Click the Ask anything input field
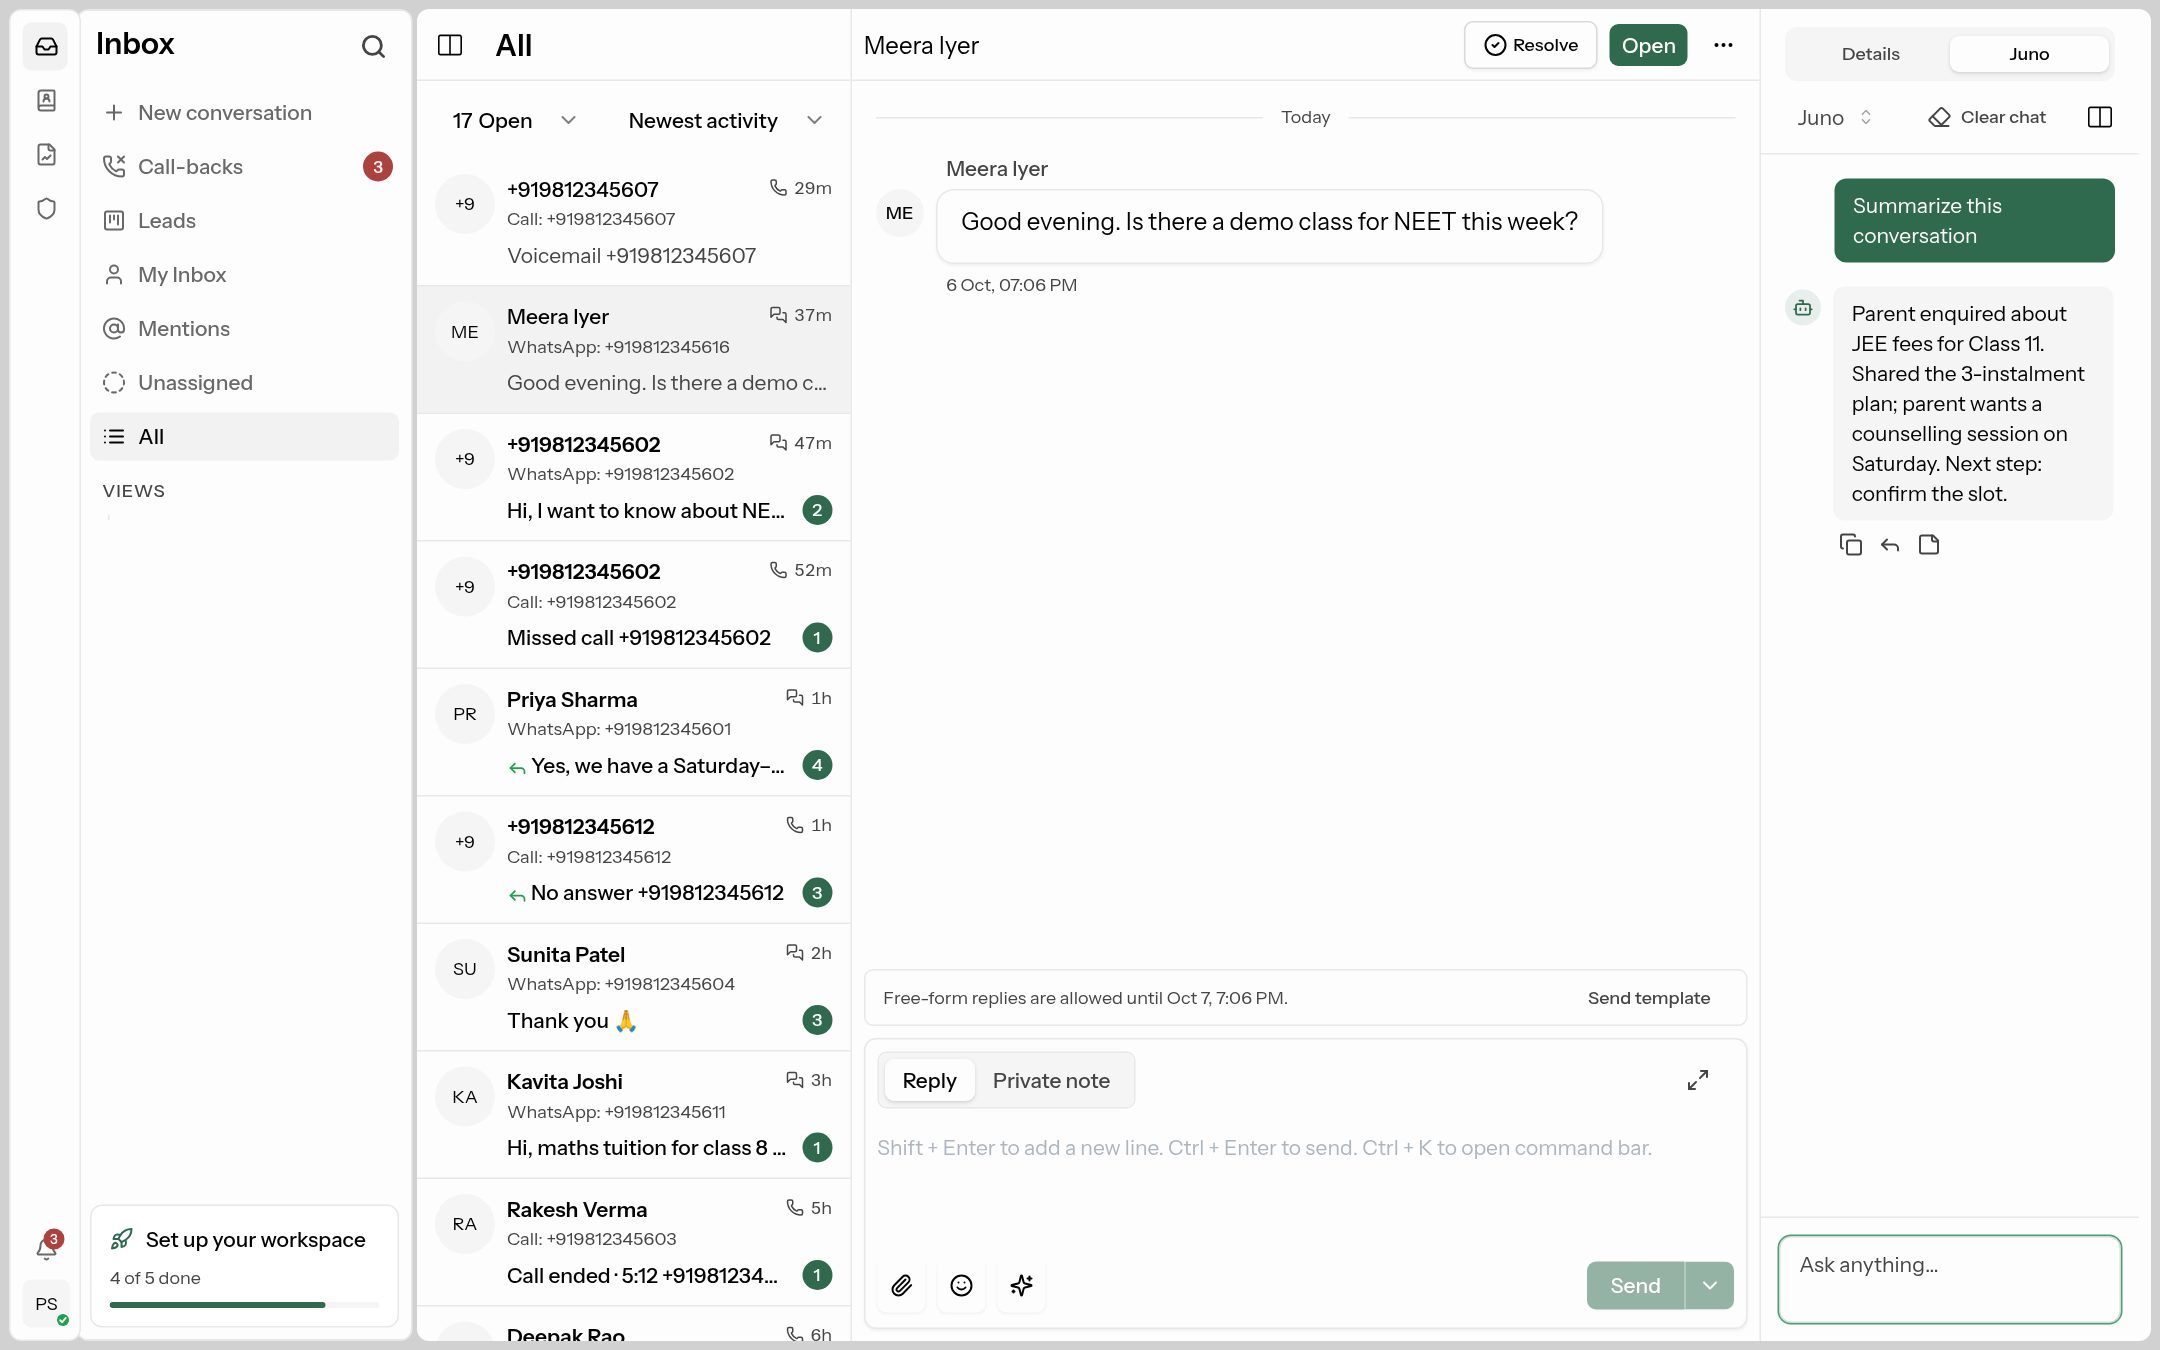The width and height of the screenshot is (2160, 1350). coord(1949,1279)
